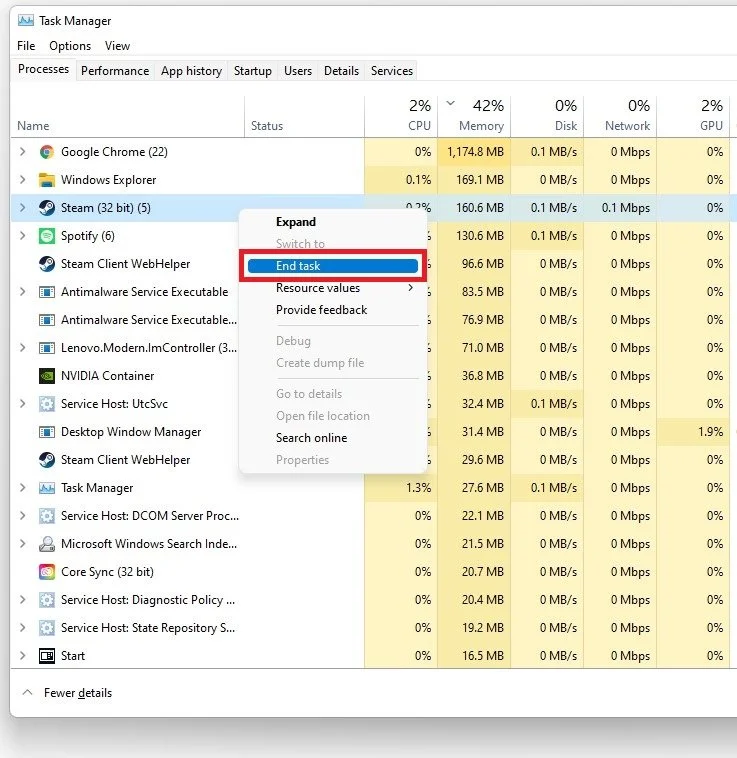Viewport: 737px width, 758px height.
Task: Expand the Service Host: State Repository group
Action: pyautogui.click(x=22, y=628)
